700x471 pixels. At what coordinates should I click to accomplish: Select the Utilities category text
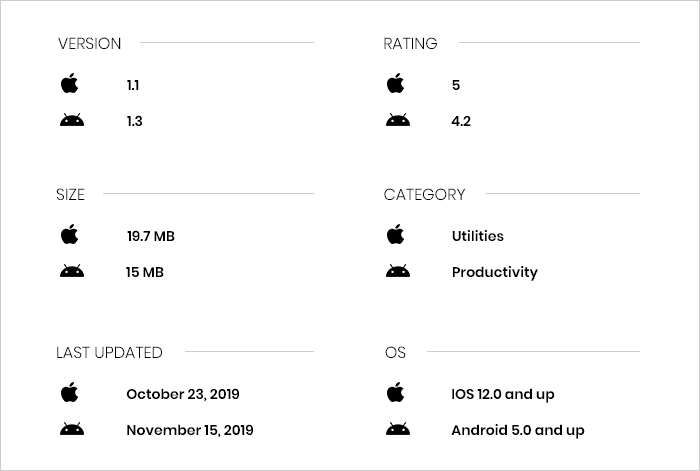pyautogui.click(x=478, y=236)
